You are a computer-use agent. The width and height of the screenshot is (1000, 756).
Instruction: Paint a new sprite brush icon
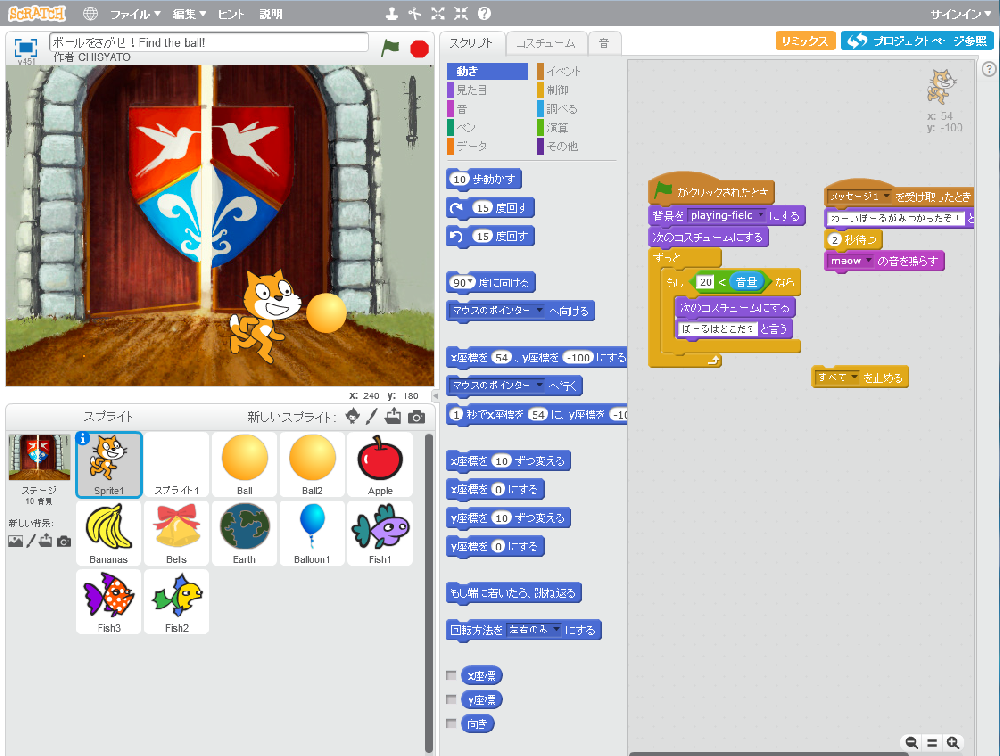[x=372, y=417]
